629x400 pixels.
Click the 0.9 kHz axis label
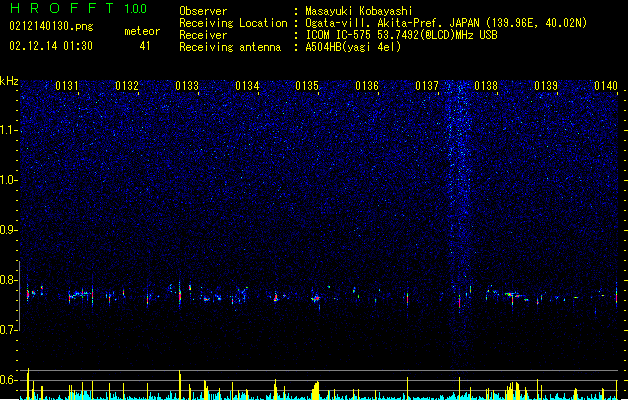(x=8, y=230)
